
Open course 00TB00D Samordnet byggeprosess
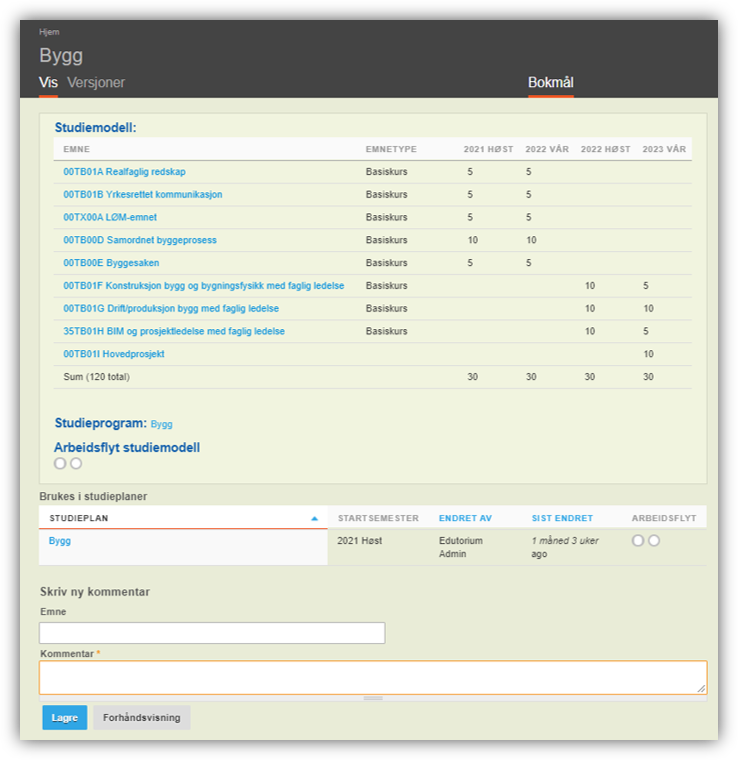pyautogui.click(x=140, y=240)
